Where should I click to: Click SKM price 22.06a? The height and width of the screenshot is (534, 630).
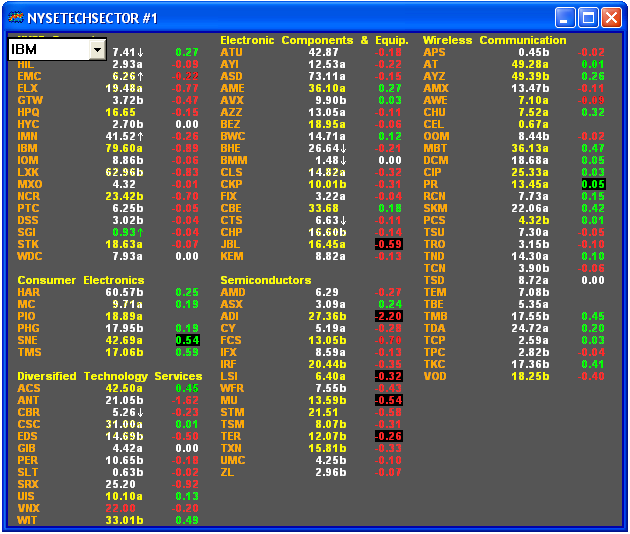[x=530, y=209]
